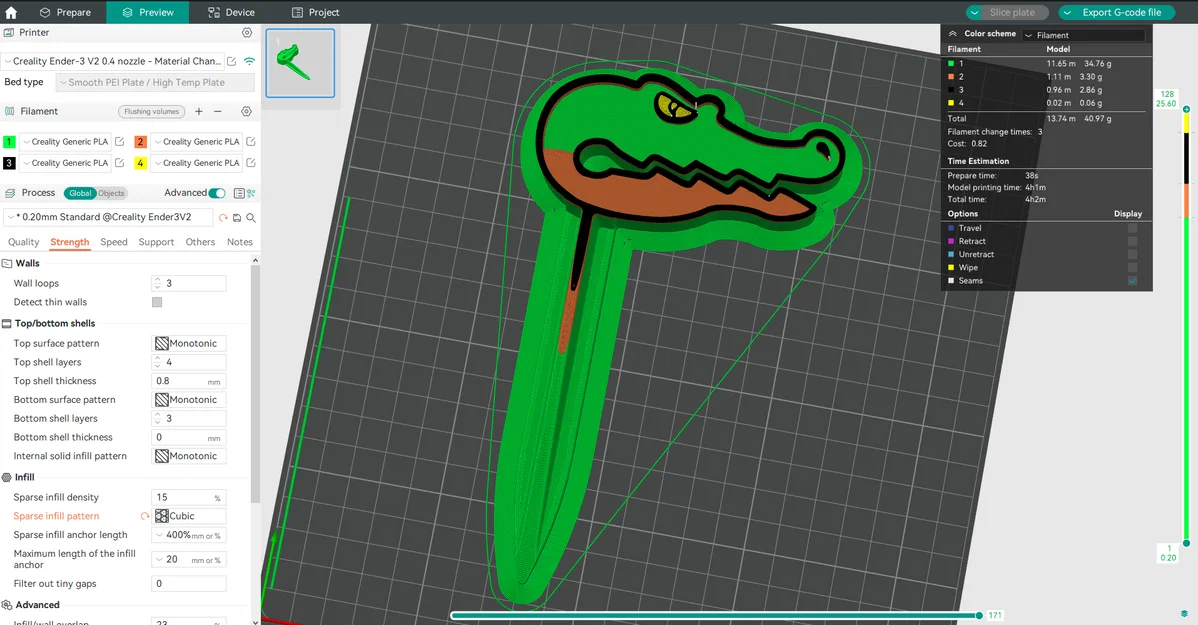
Task: Open the Support settings tab
Action: 156,242
